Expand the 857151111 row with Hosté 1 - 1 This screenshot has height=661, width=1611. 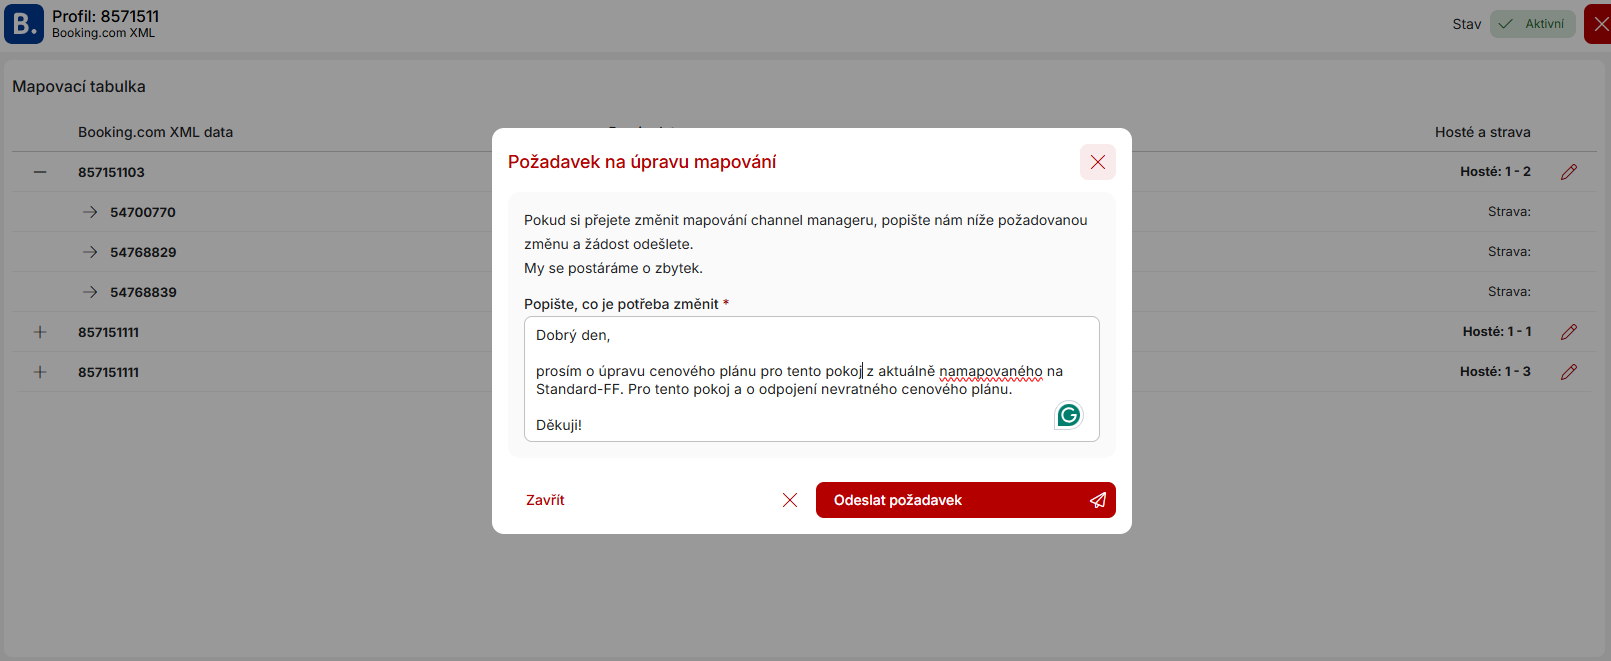click(x=40, y=332)
